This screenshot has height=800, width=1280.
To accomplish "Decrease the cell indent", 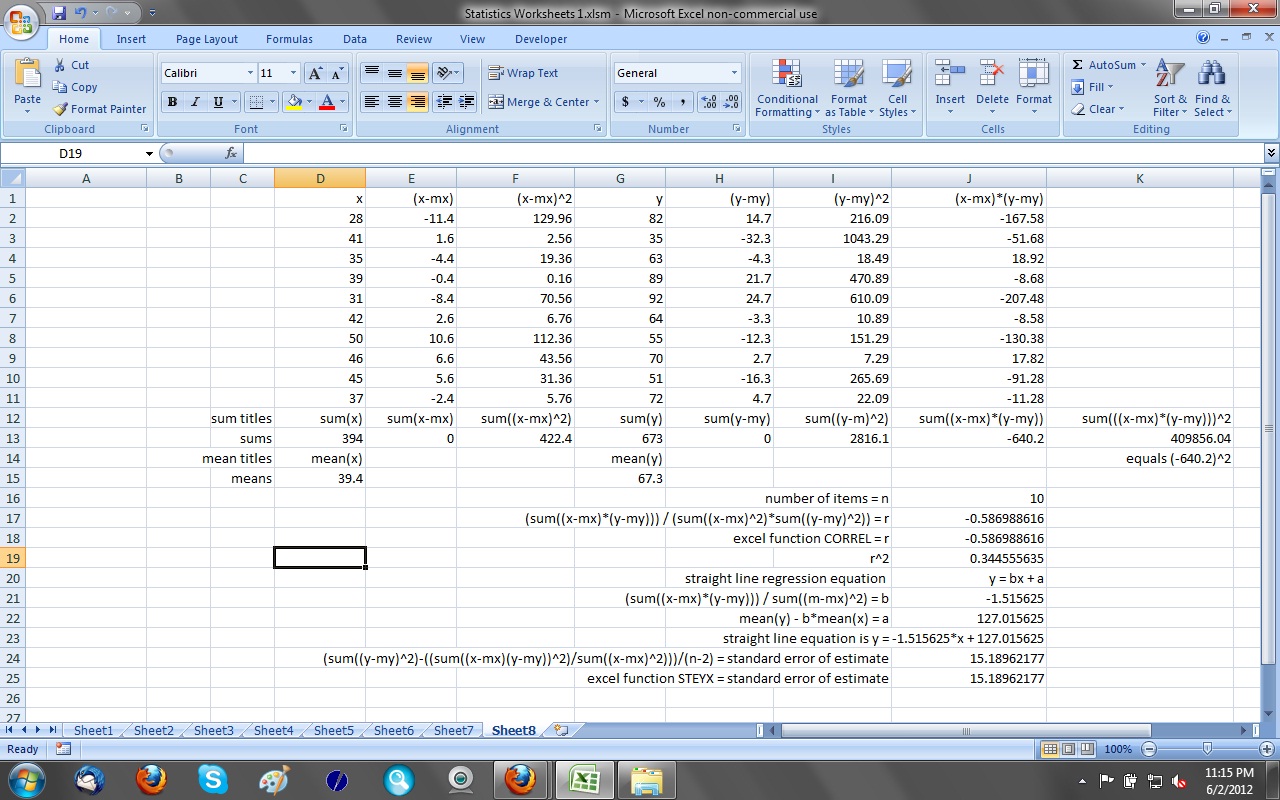I will [x=445, y=102].
